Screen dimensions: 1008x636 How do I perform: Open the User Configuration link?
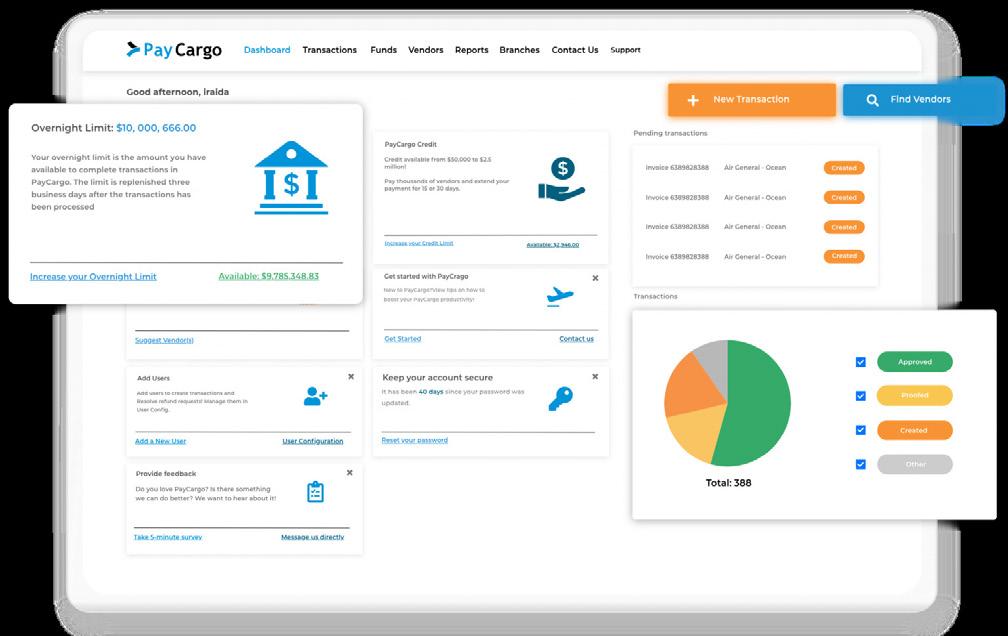[312, 441]
